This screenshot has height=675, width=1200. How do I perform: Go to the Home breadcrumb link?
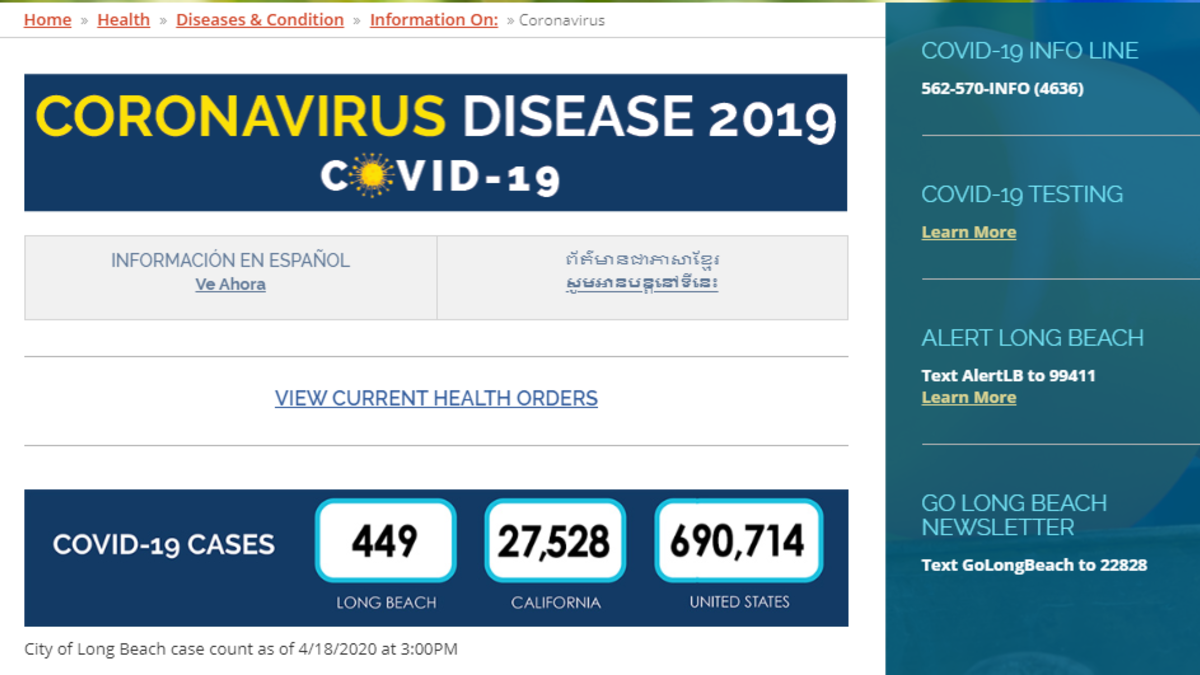[x=48, y=20]
